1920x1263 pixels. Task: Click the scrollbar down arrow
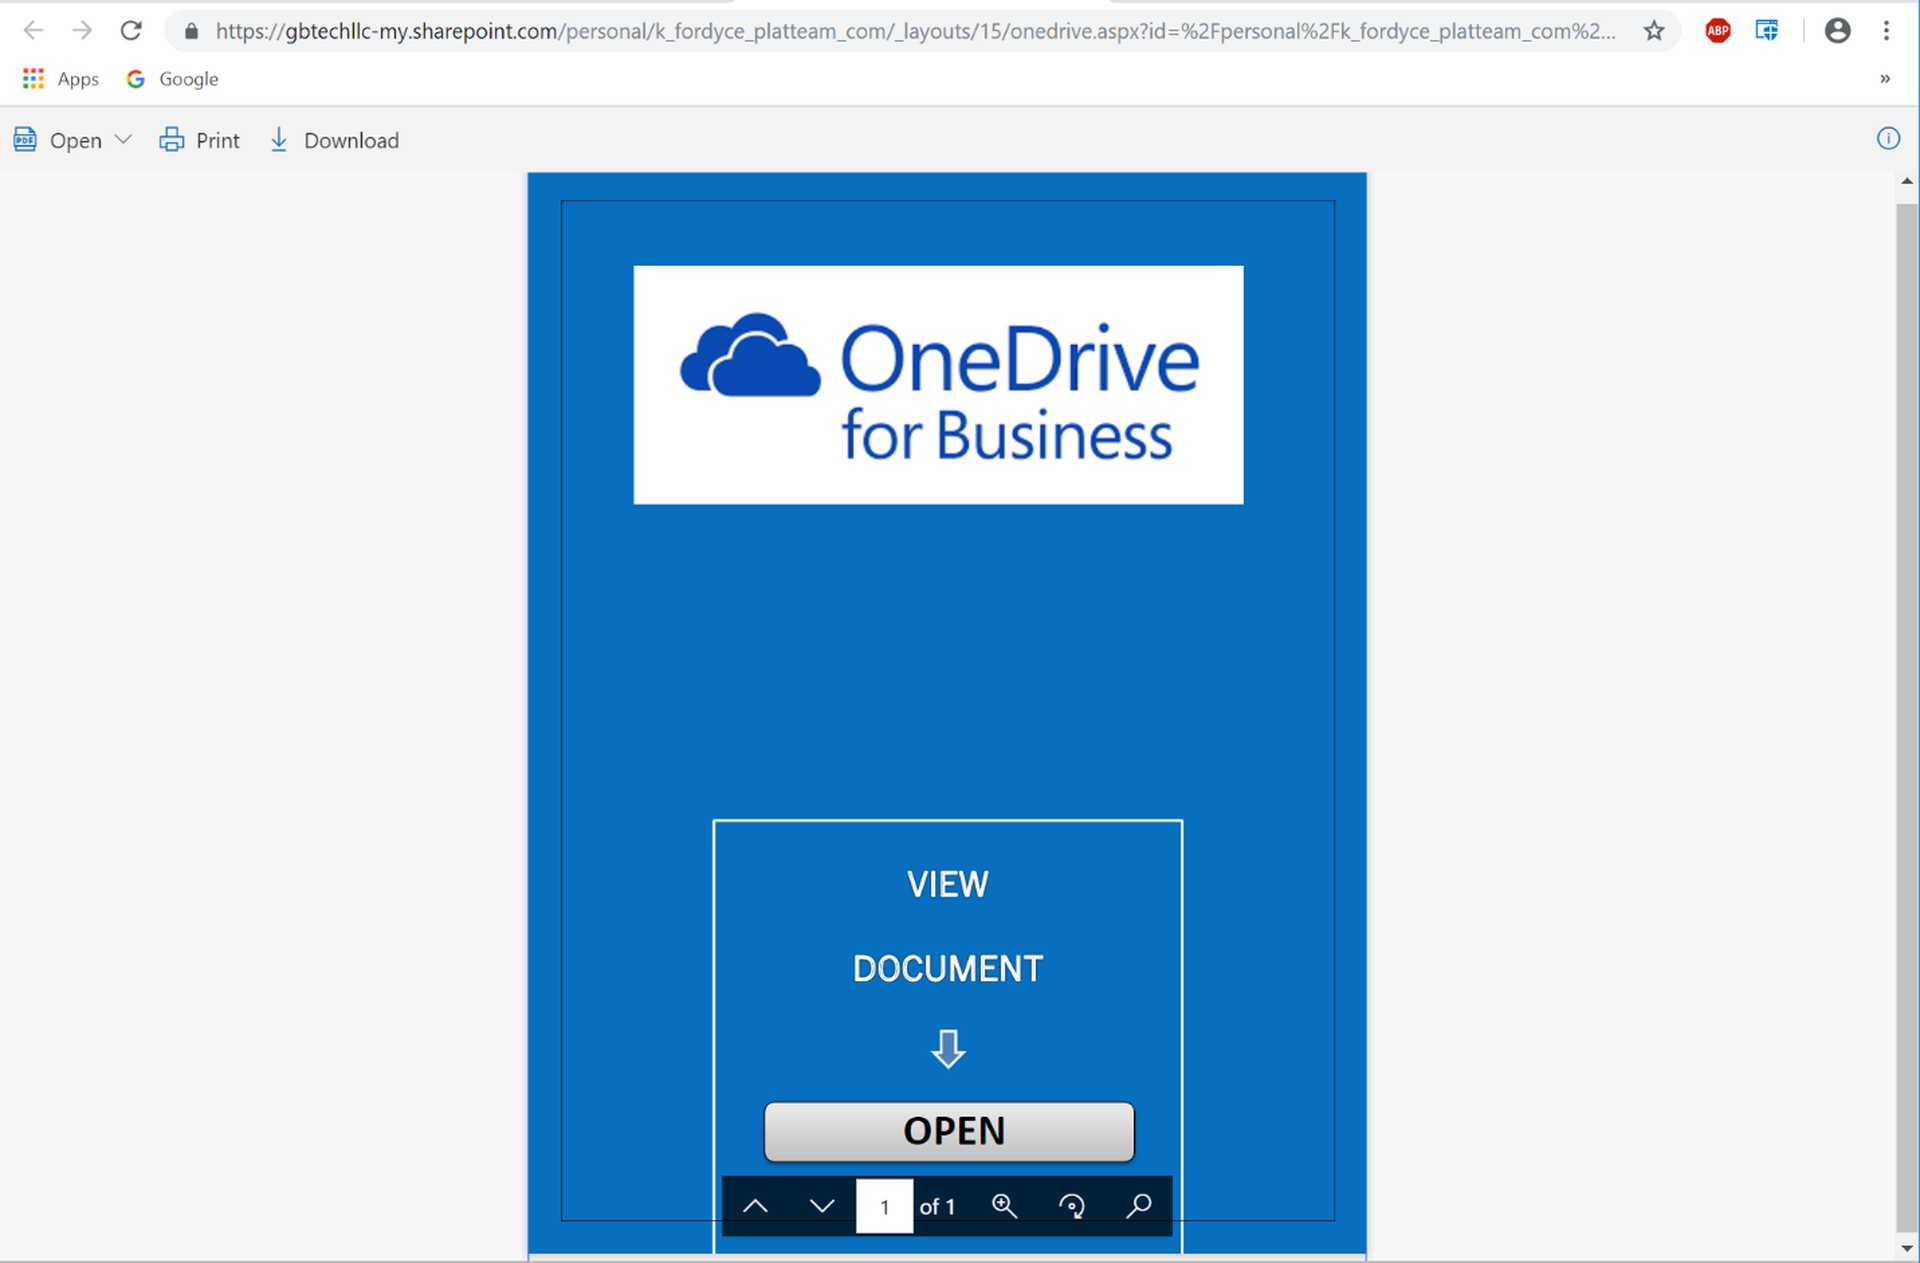click(x=1907, y=1248)
